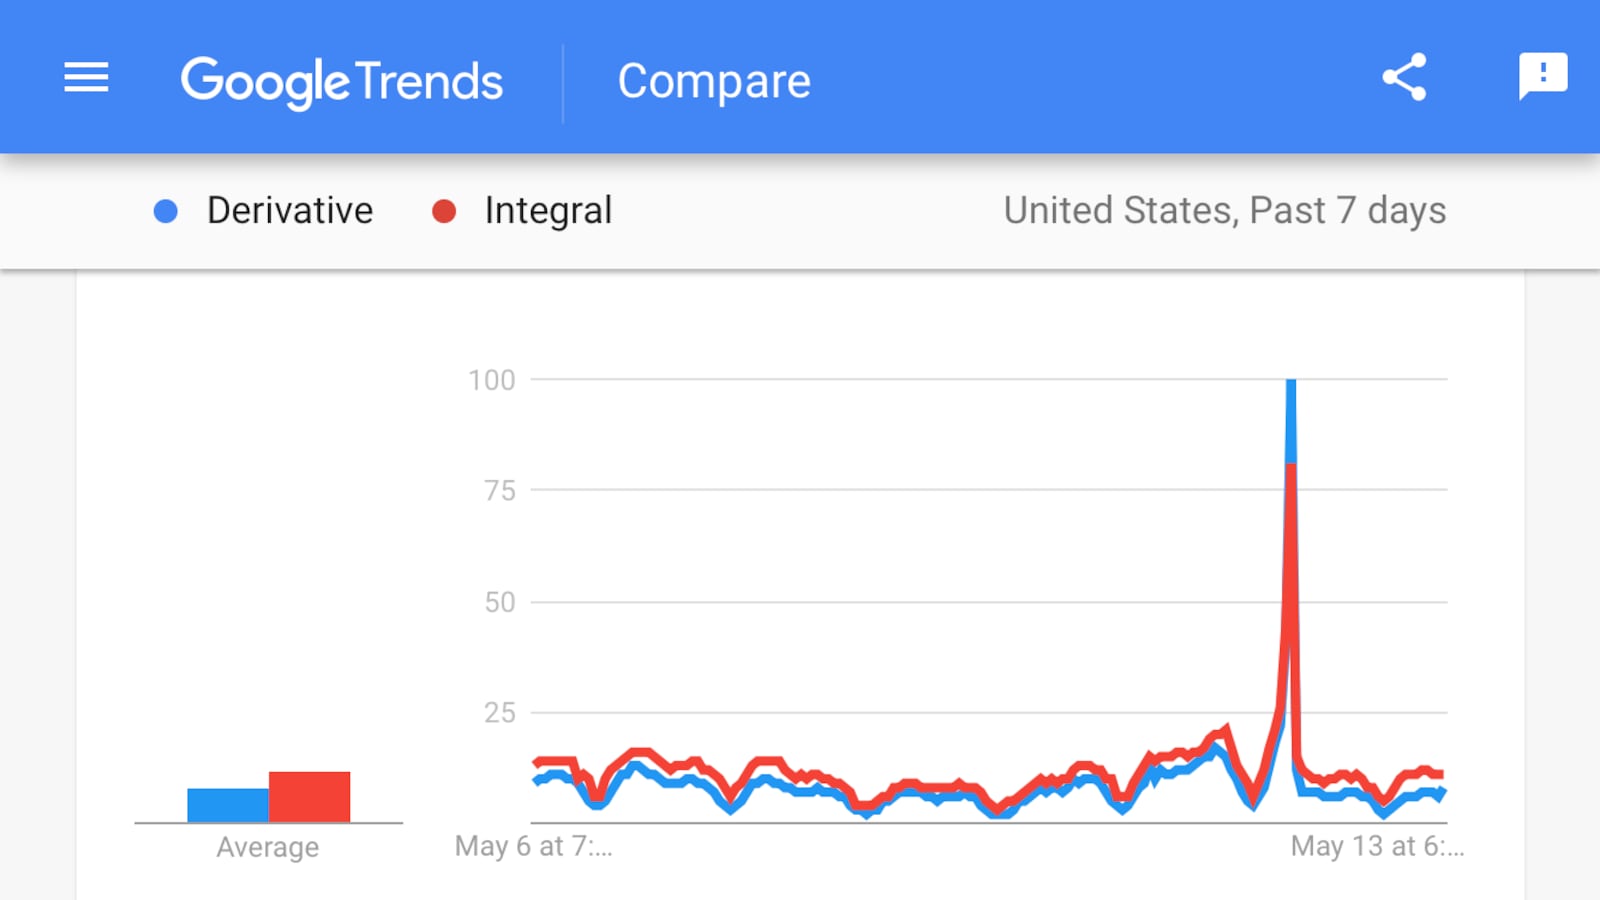The image size is (1600, 900).
Task: Click the blue Derivative legend dot
Action: pyautogui.click(x=166, y=211)
